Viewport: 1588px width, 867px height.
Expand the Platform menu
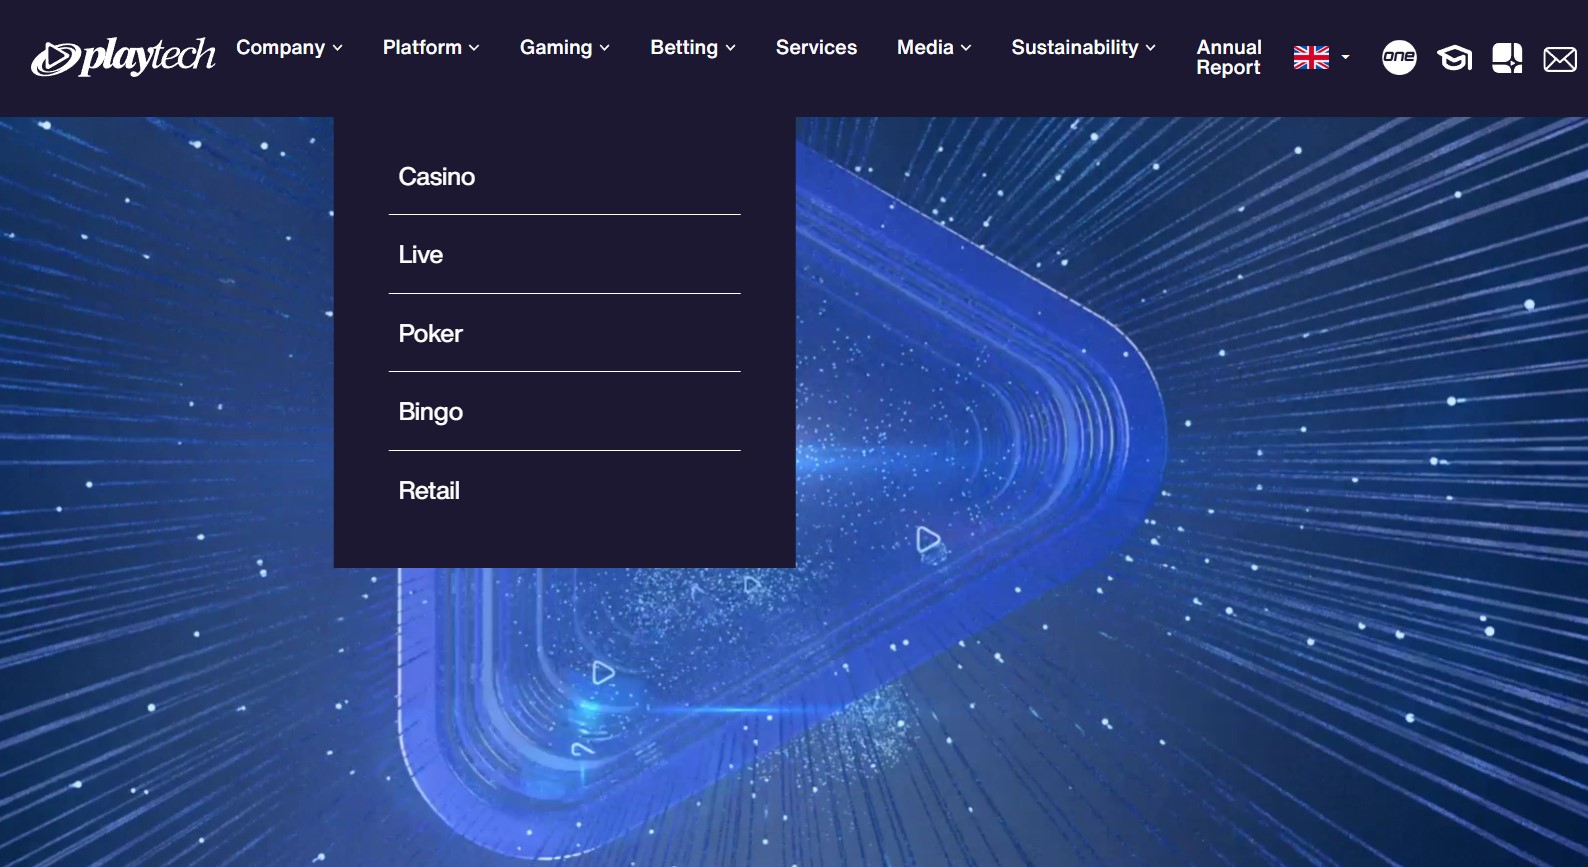(431, 47)
